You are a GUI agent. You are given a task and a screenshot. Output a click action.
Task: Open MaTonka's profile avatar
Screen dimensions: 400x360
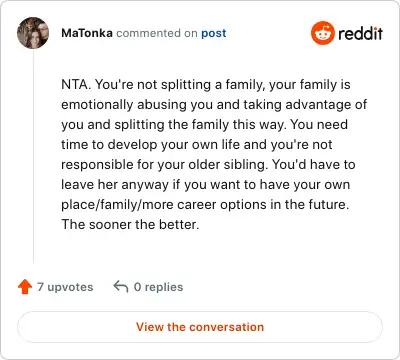(33, 33)
